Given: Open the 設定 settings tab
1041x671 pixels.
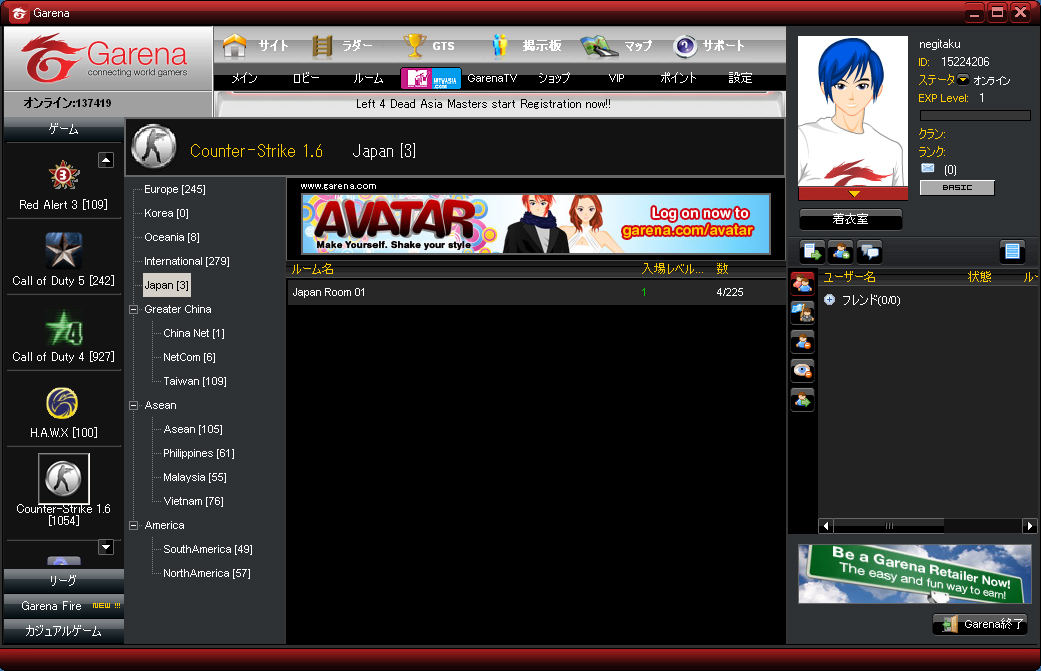Looking at the screenshot, I should click(740, 78).
